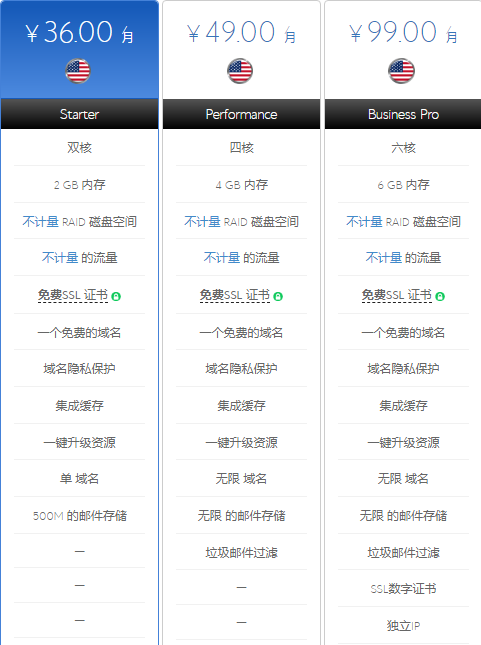Click the green SSL lock icon in the Business Pro column
481x645 pixels.
tap(440, 296)
